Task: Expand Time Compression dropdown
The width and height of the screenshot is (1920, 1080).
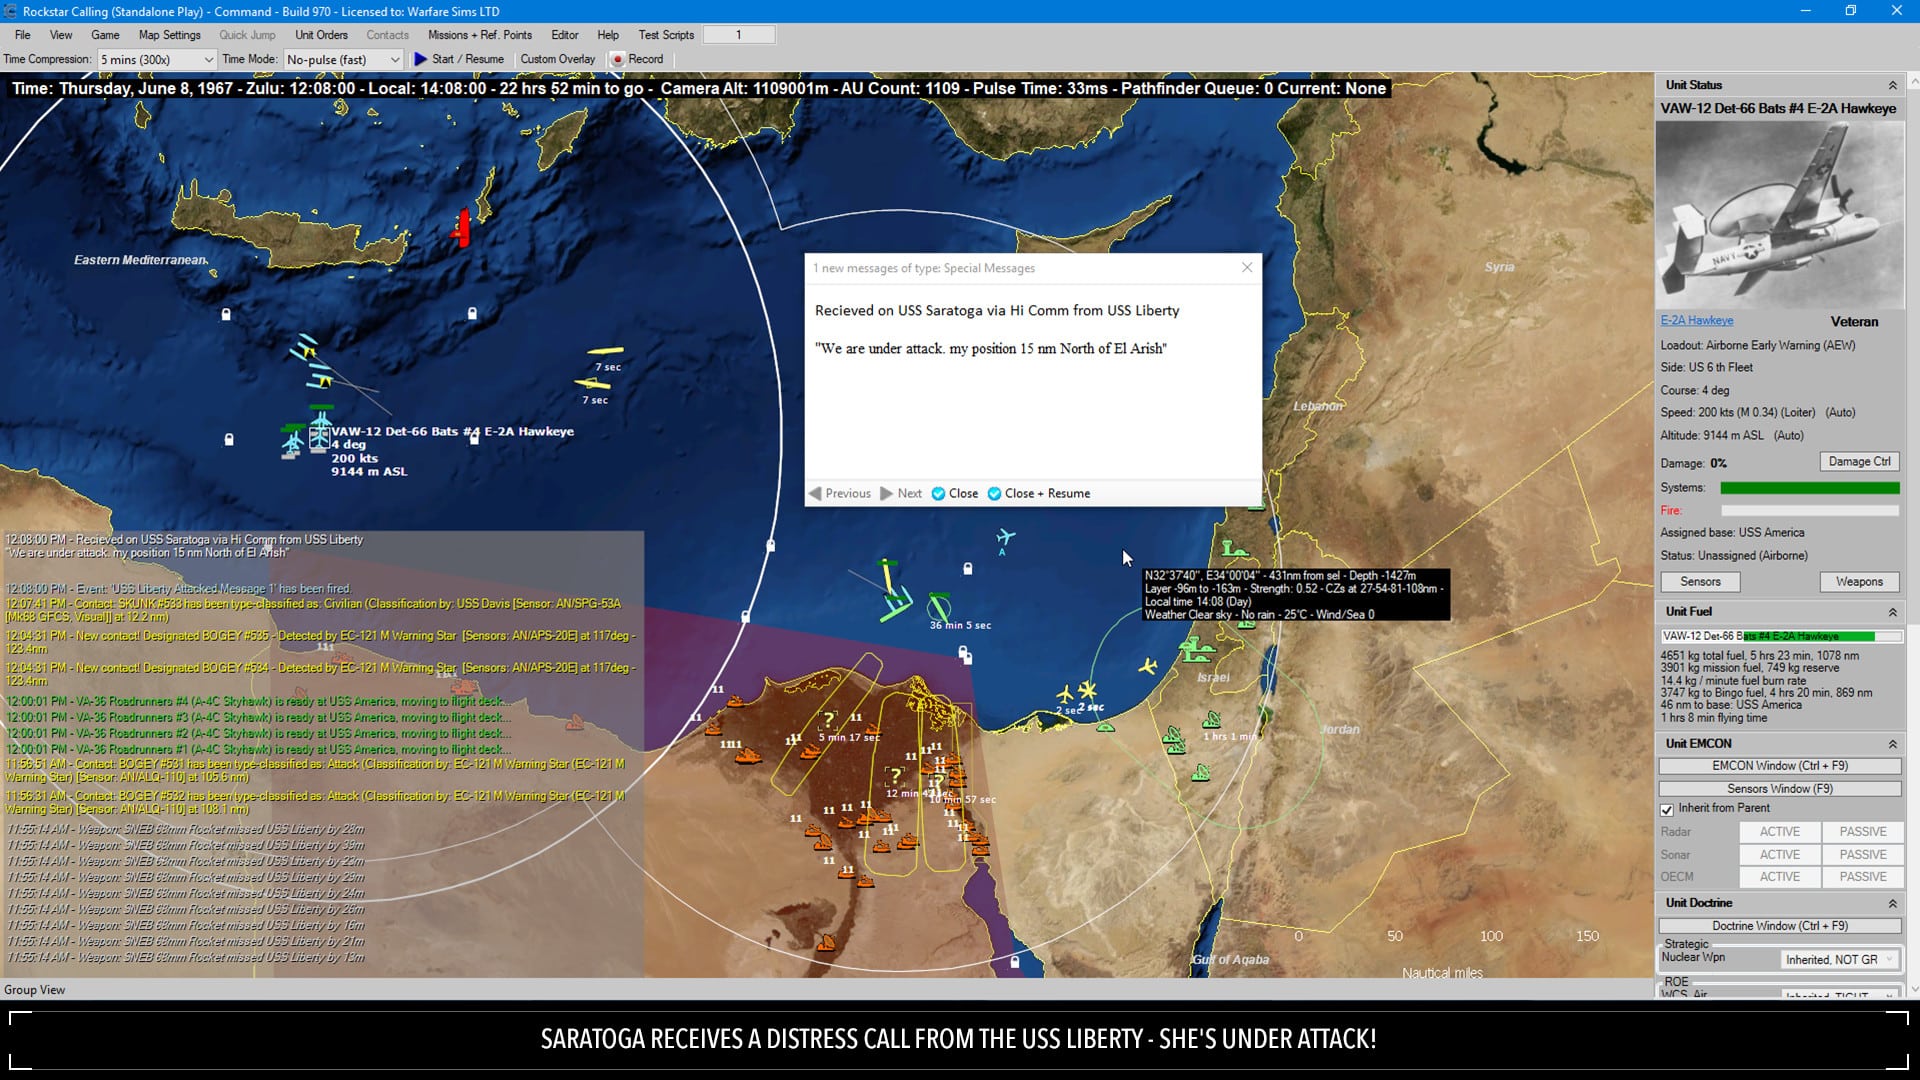Action: pos(204,58)
